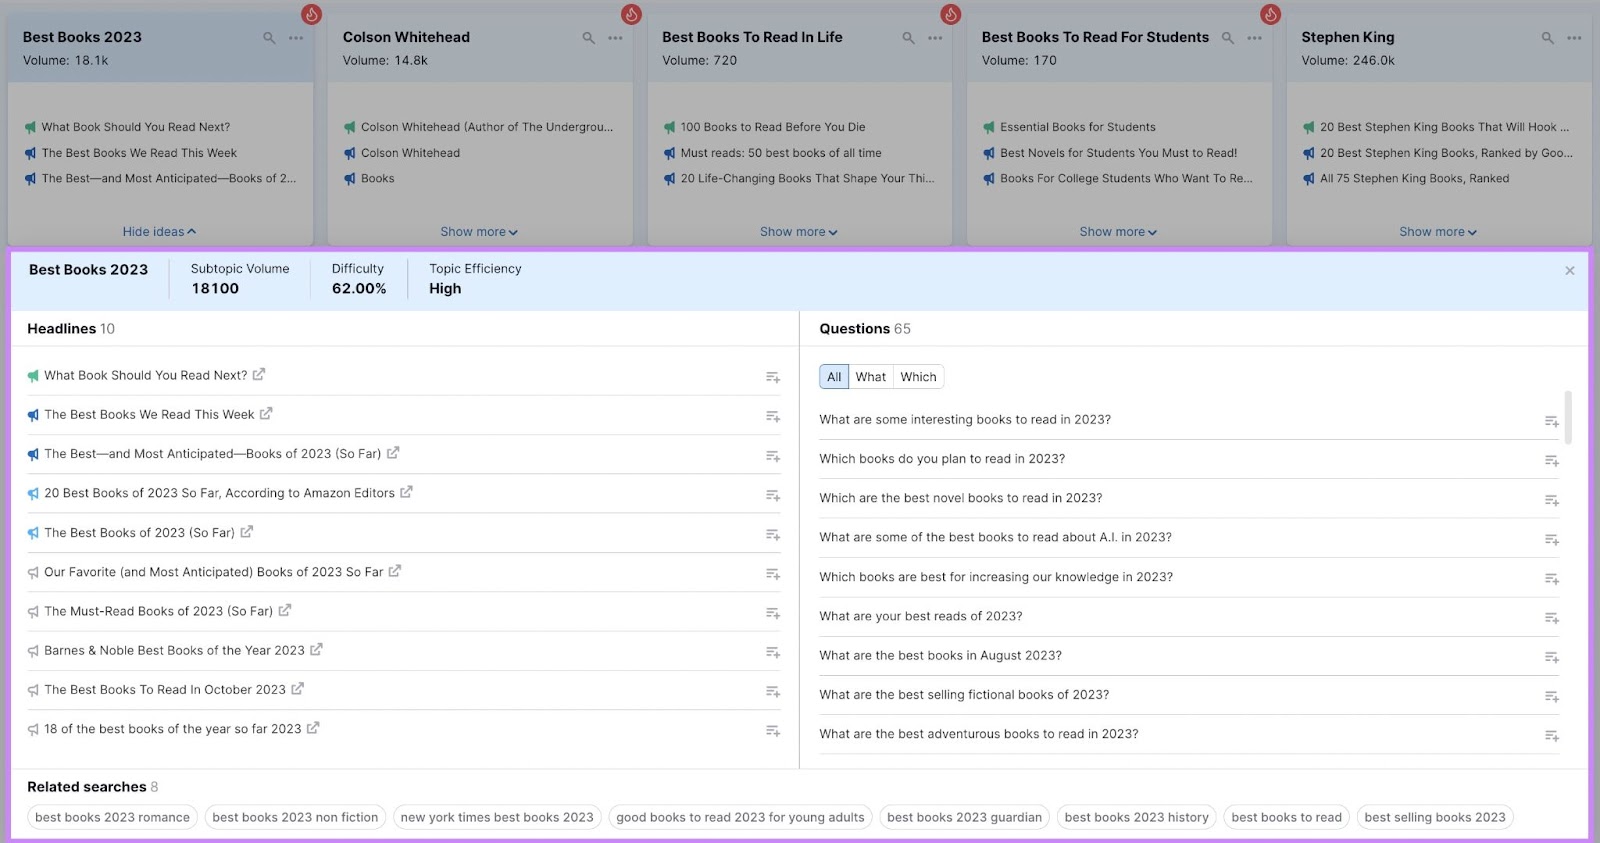The image size is (1600, 843).
Task: Expand Show more on Colson Whitehead card
Action: pyautogui.click(x=479, y=232)
